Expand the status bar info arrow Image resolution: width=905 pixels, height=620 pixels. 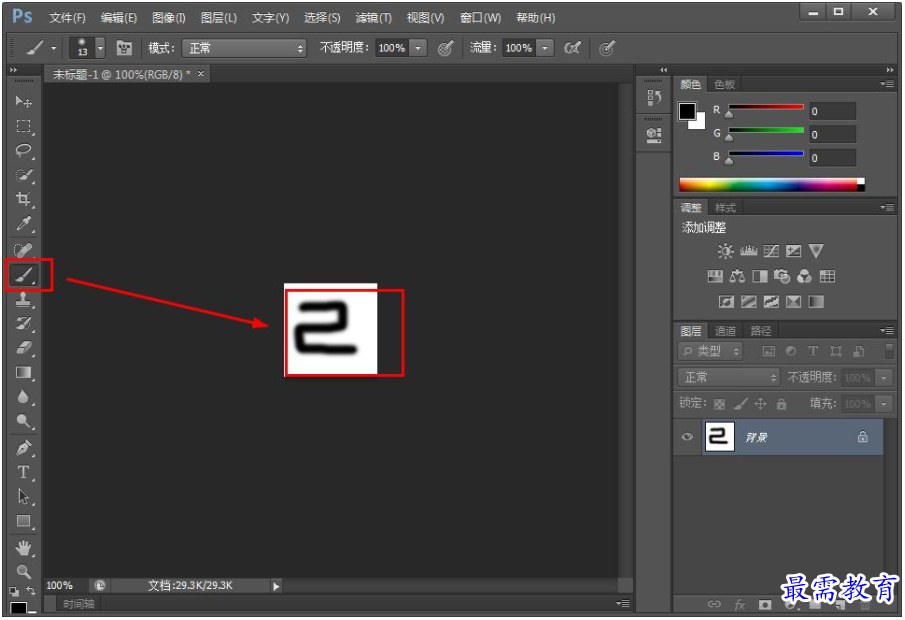tap(276, 587)
